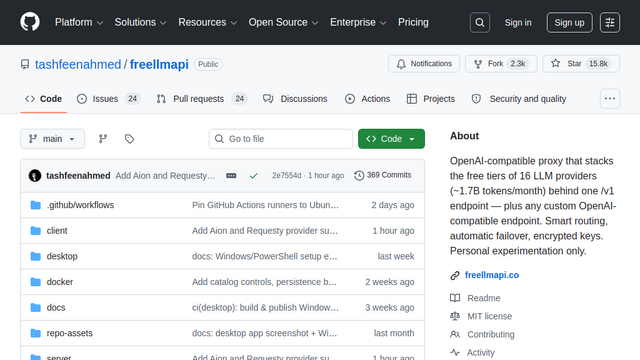
Task: Click the docker folder icon
Action: coord(36,282)
